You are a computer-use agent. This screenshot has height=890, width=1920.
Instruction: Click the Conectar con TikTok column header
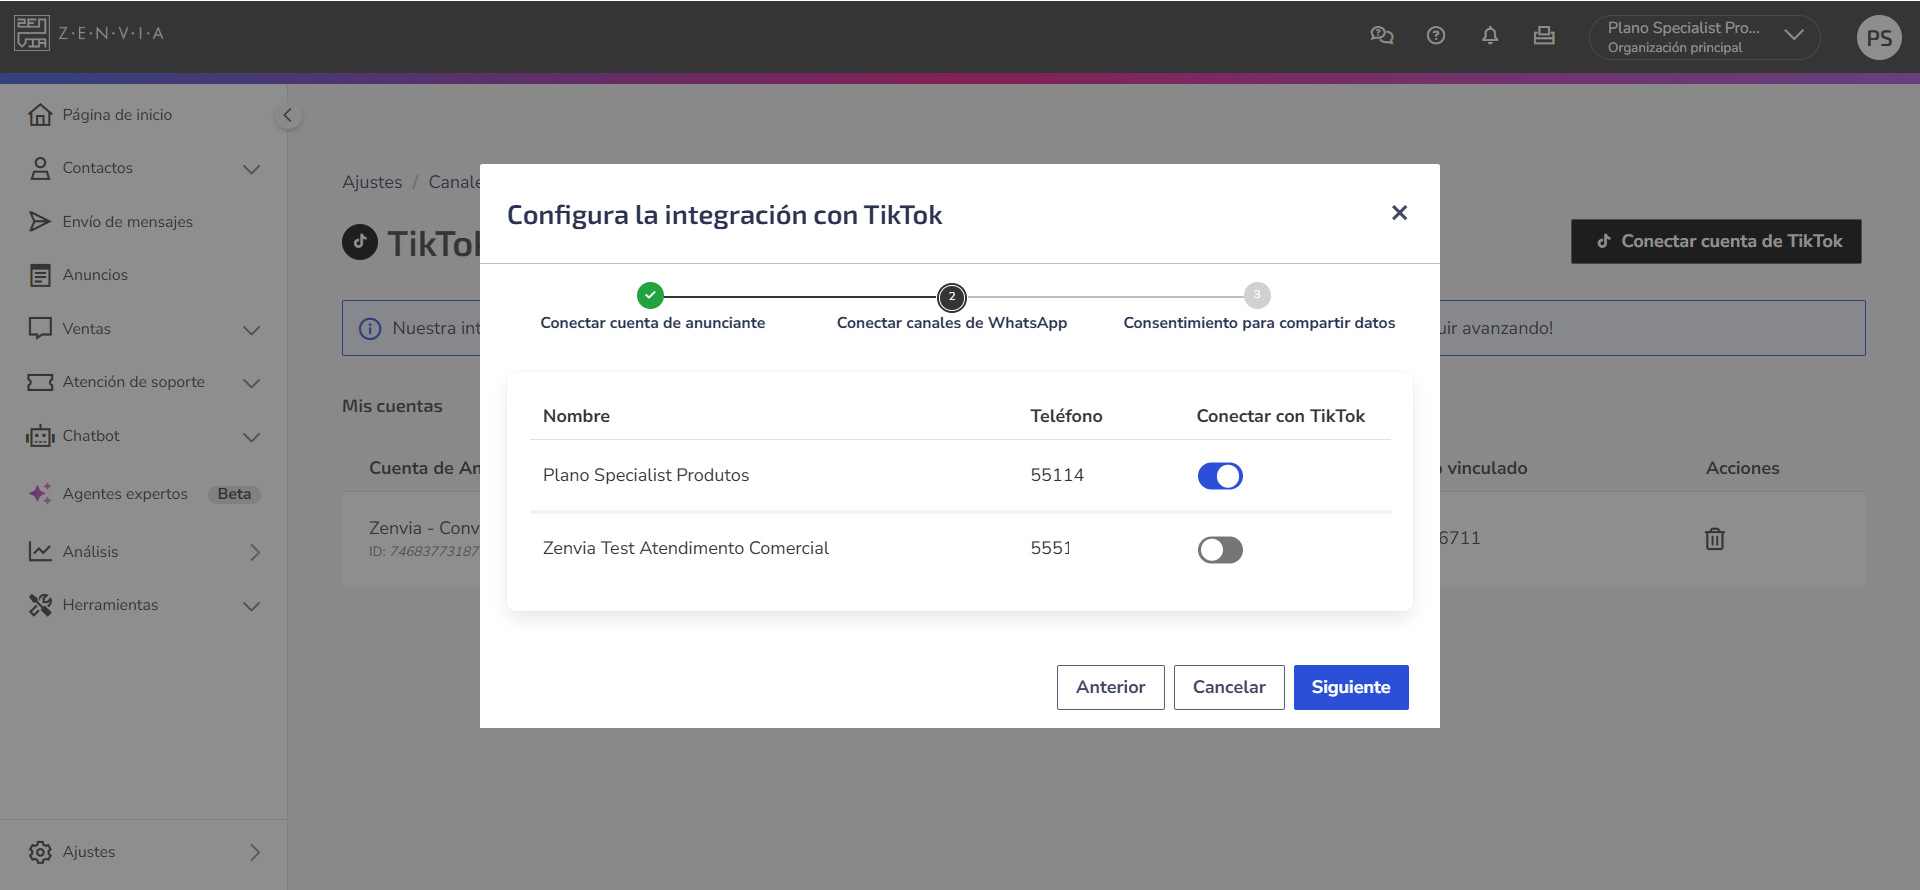click(1280, 416)
